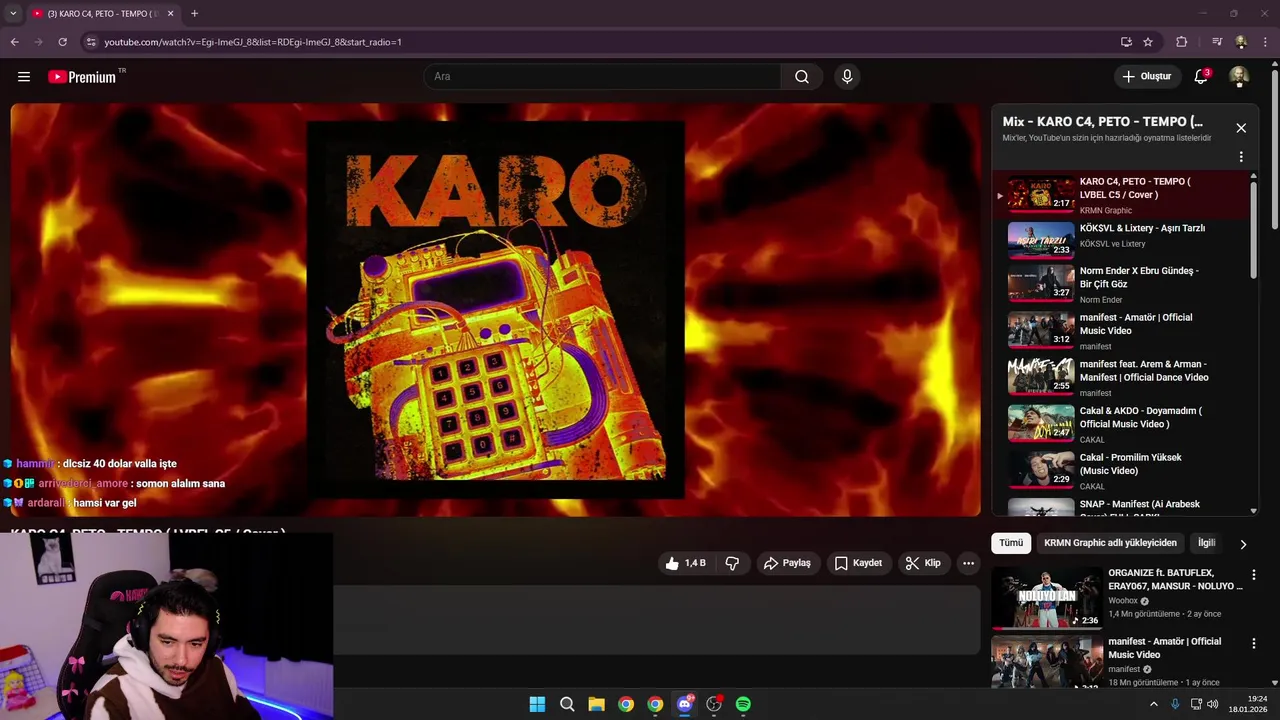The height and width of the screenshot is (720, 1280).
Task: Close the Mix playlist panel
Action: (1241, 128)
